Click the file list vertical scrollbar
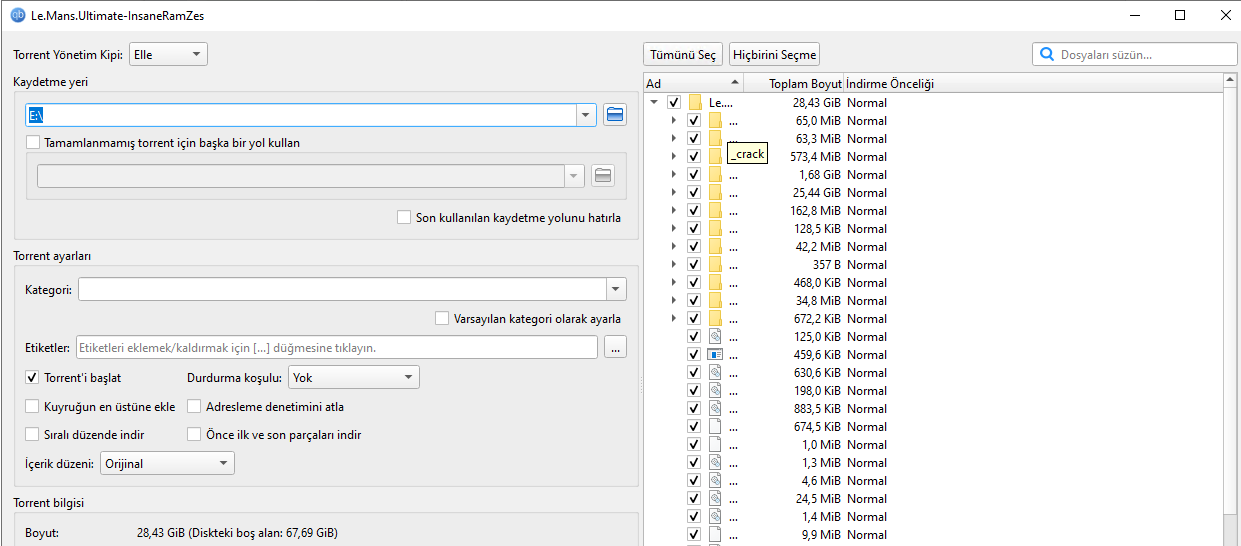This screenshot has height=546, width=1241. click(1231, 300)
